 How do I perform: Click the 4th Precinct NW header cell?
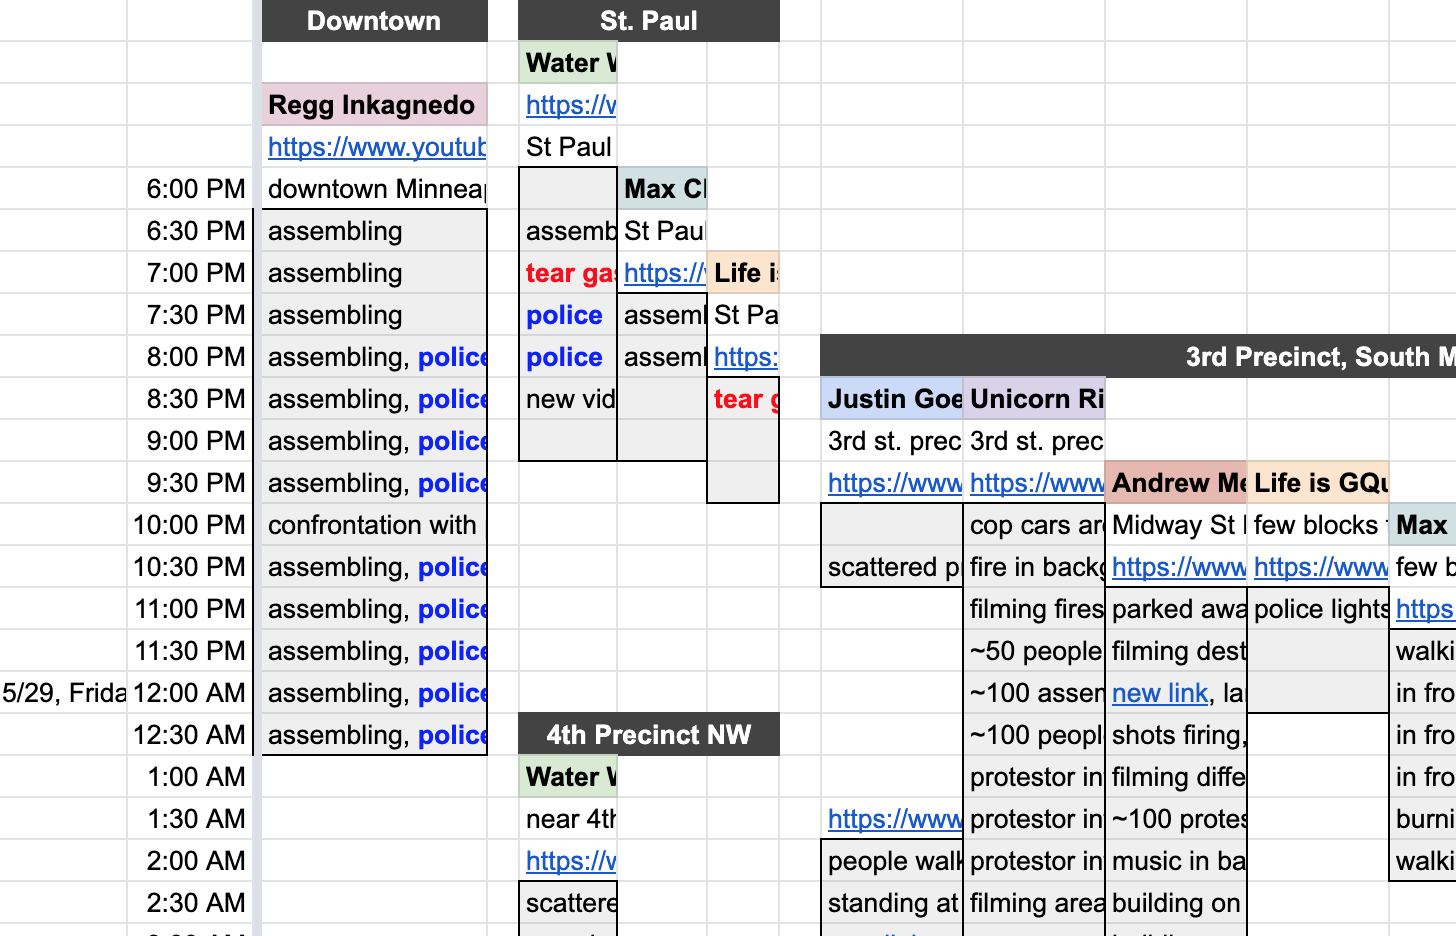649,735
